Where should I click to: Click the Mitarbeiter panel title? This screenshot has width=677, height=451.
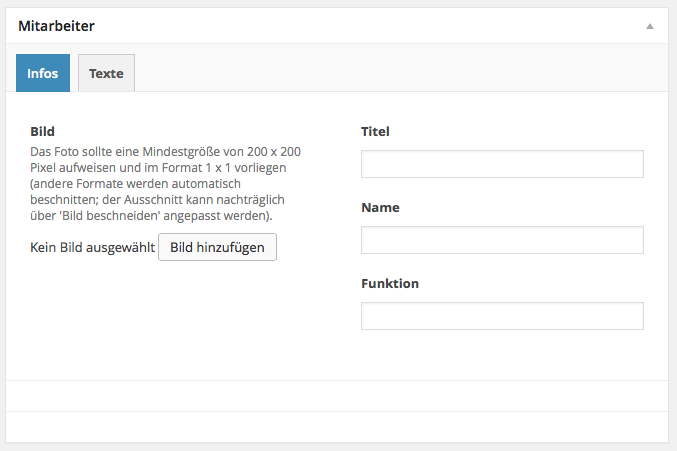pyautogui.click(x=57, y=26)
